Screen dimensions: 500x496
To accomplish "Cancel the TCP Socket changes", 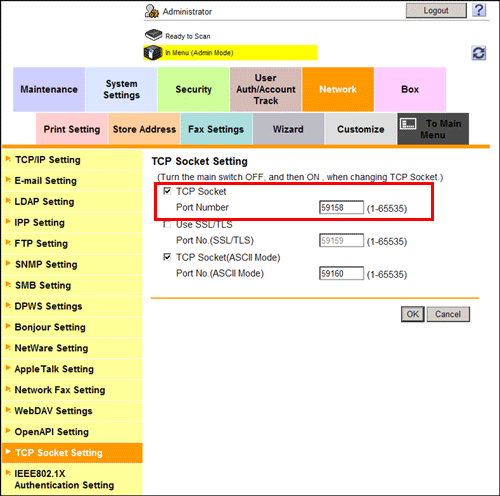I will 448,314.
